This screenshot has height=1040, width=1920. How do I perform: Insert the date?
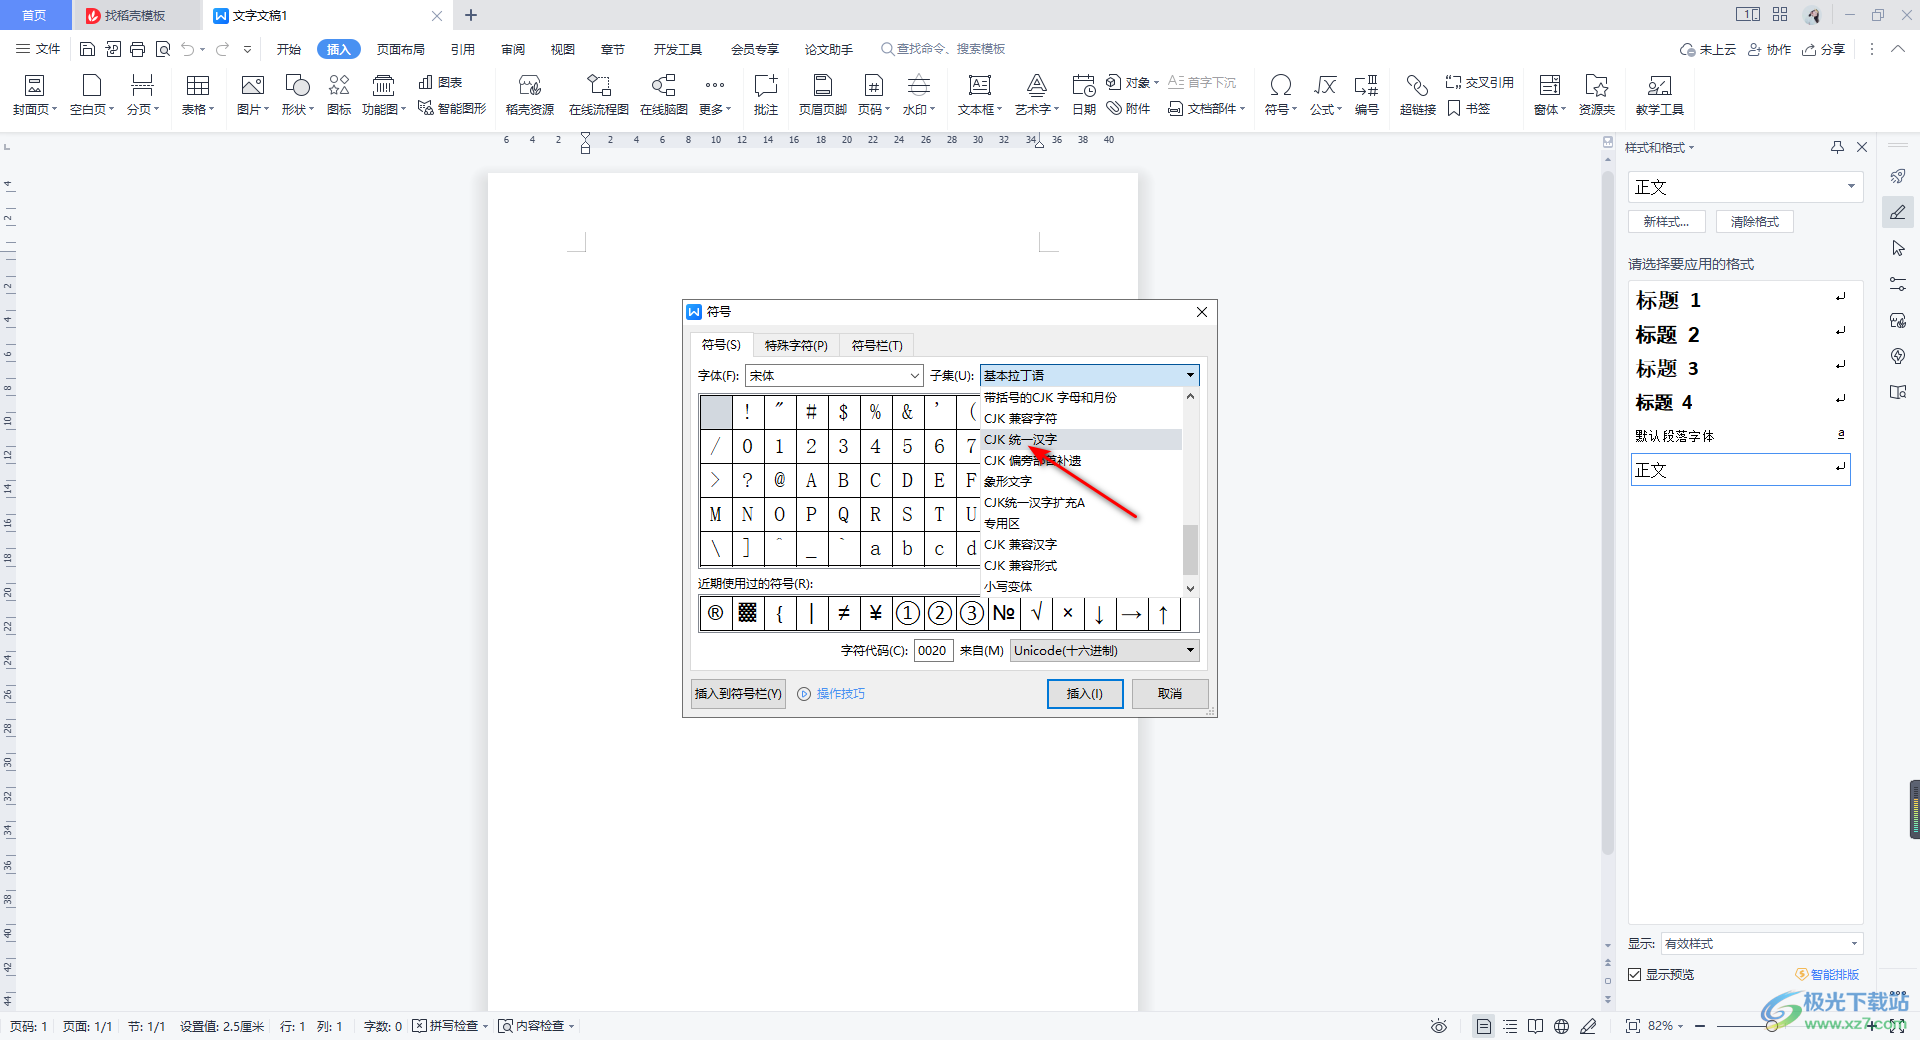point(1084,95)
